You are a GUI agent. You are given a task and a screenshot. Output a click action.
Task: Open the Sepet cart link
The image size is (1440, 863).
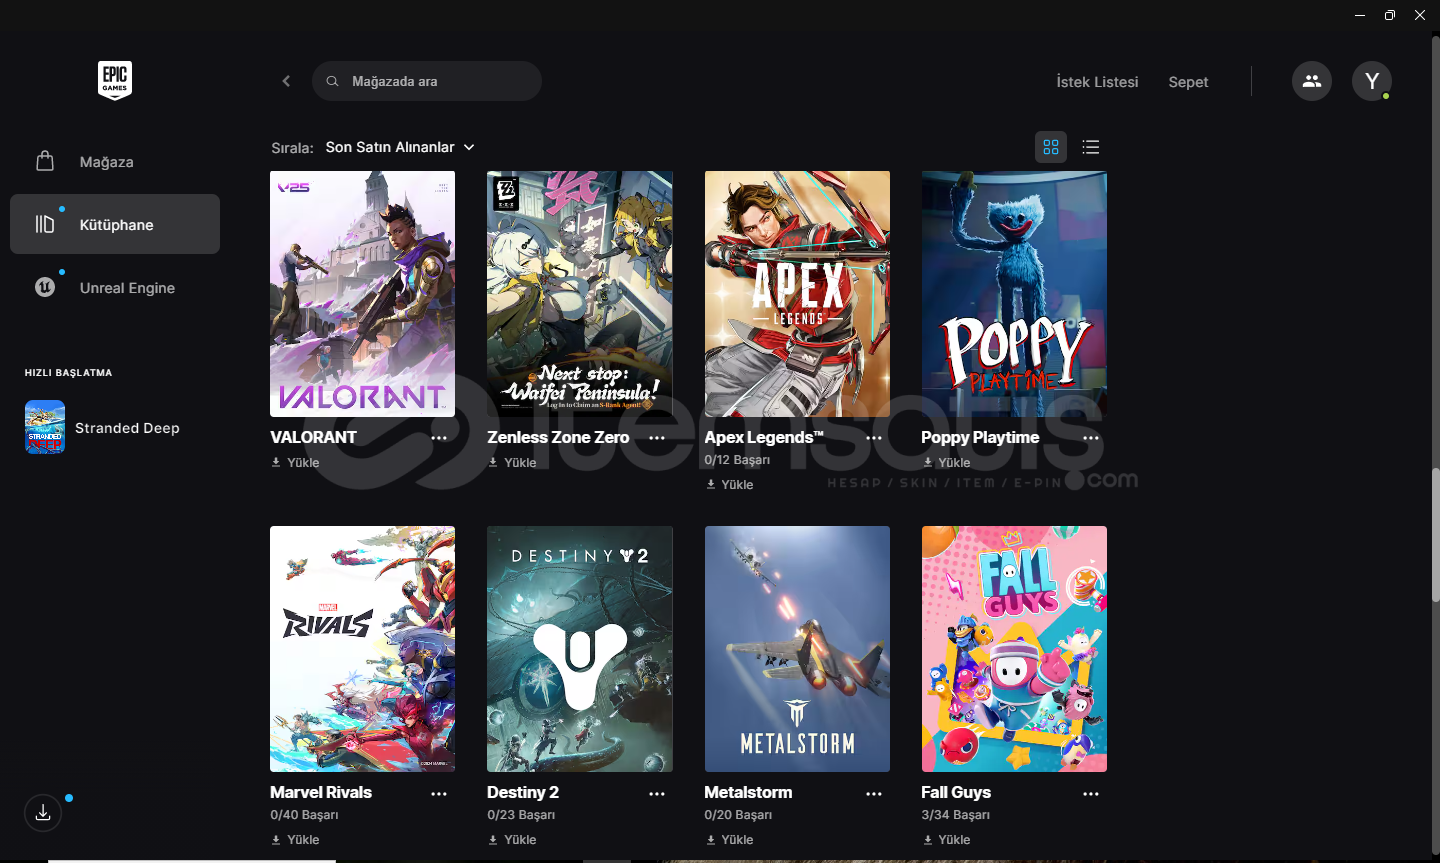[1188, 82]
